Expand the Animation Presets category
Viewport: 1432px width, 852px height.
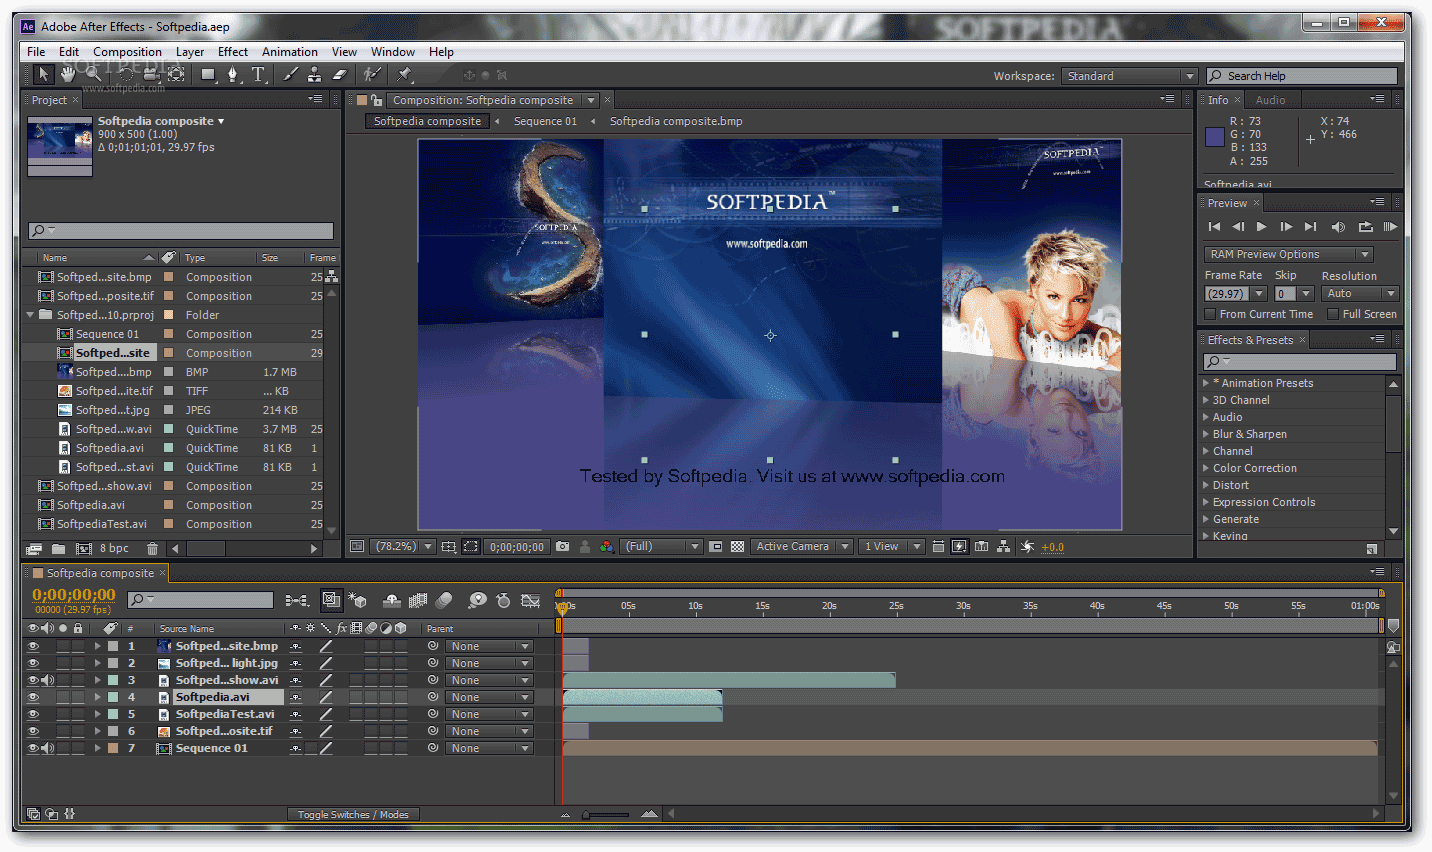coord(1206,383)
